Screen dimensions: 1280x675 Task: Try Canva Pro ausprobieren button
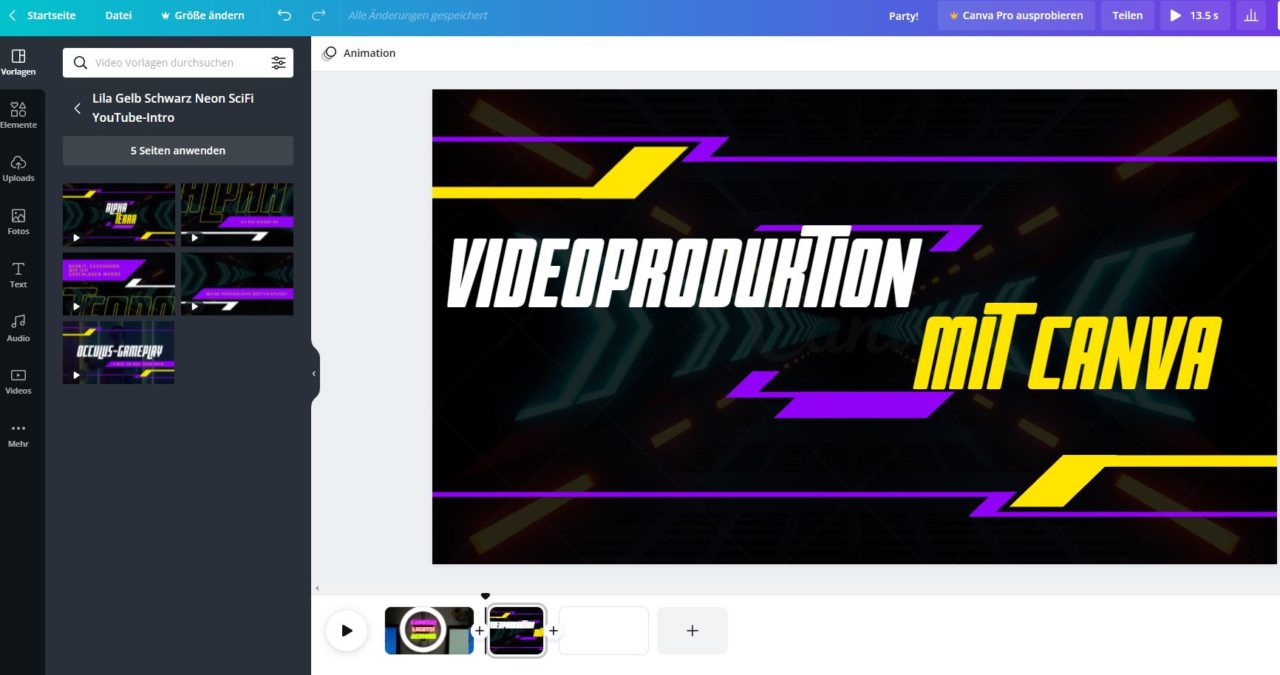point(1015,16)
